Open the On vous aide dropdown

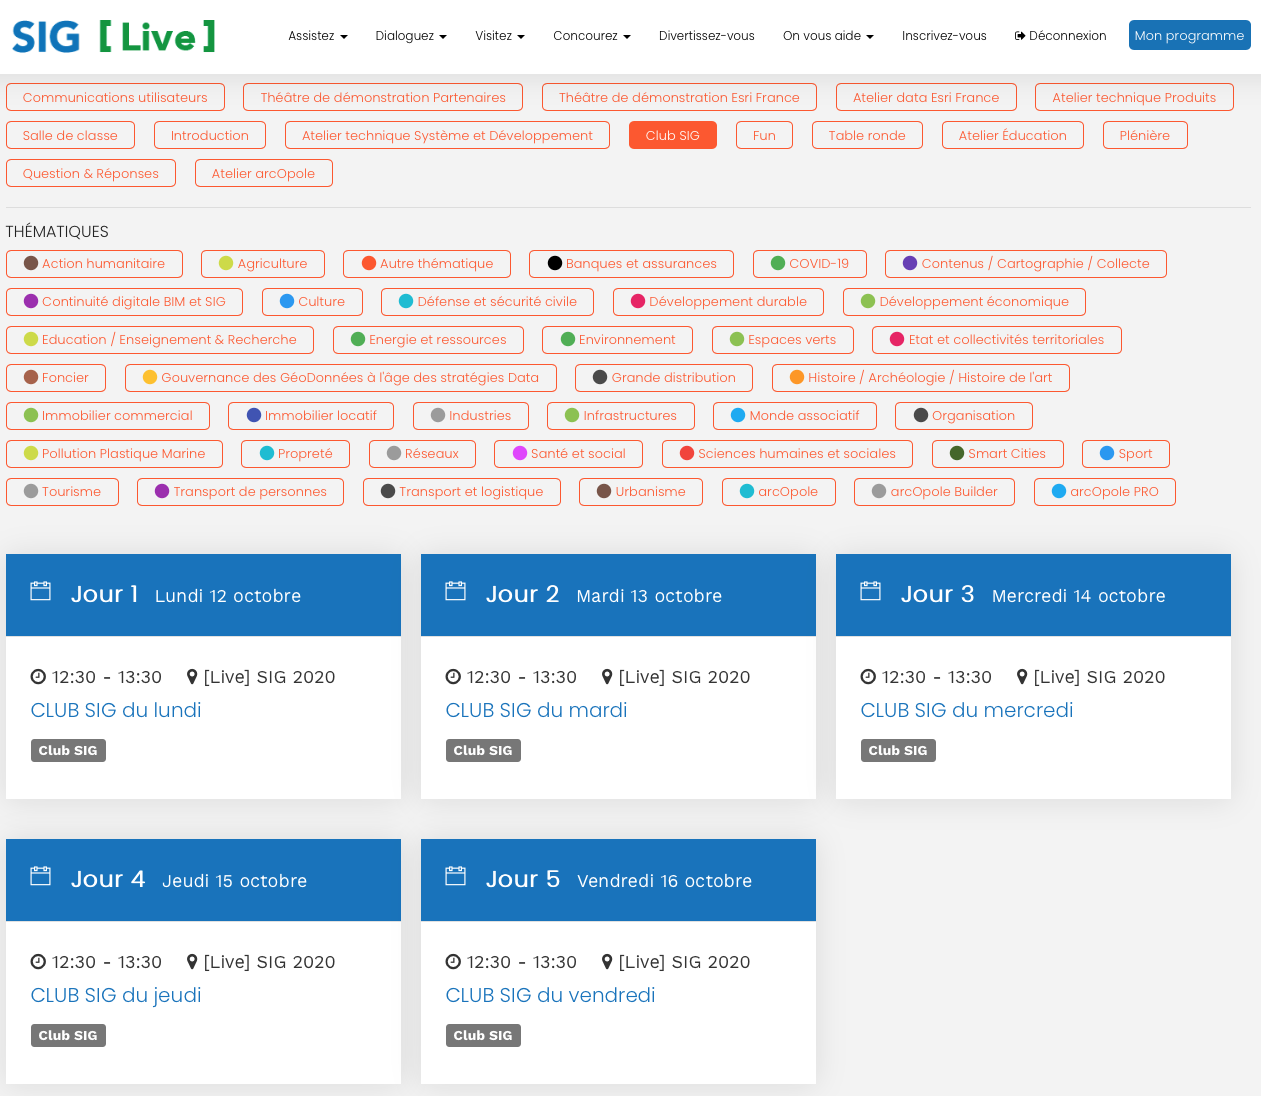click(828, 36)
